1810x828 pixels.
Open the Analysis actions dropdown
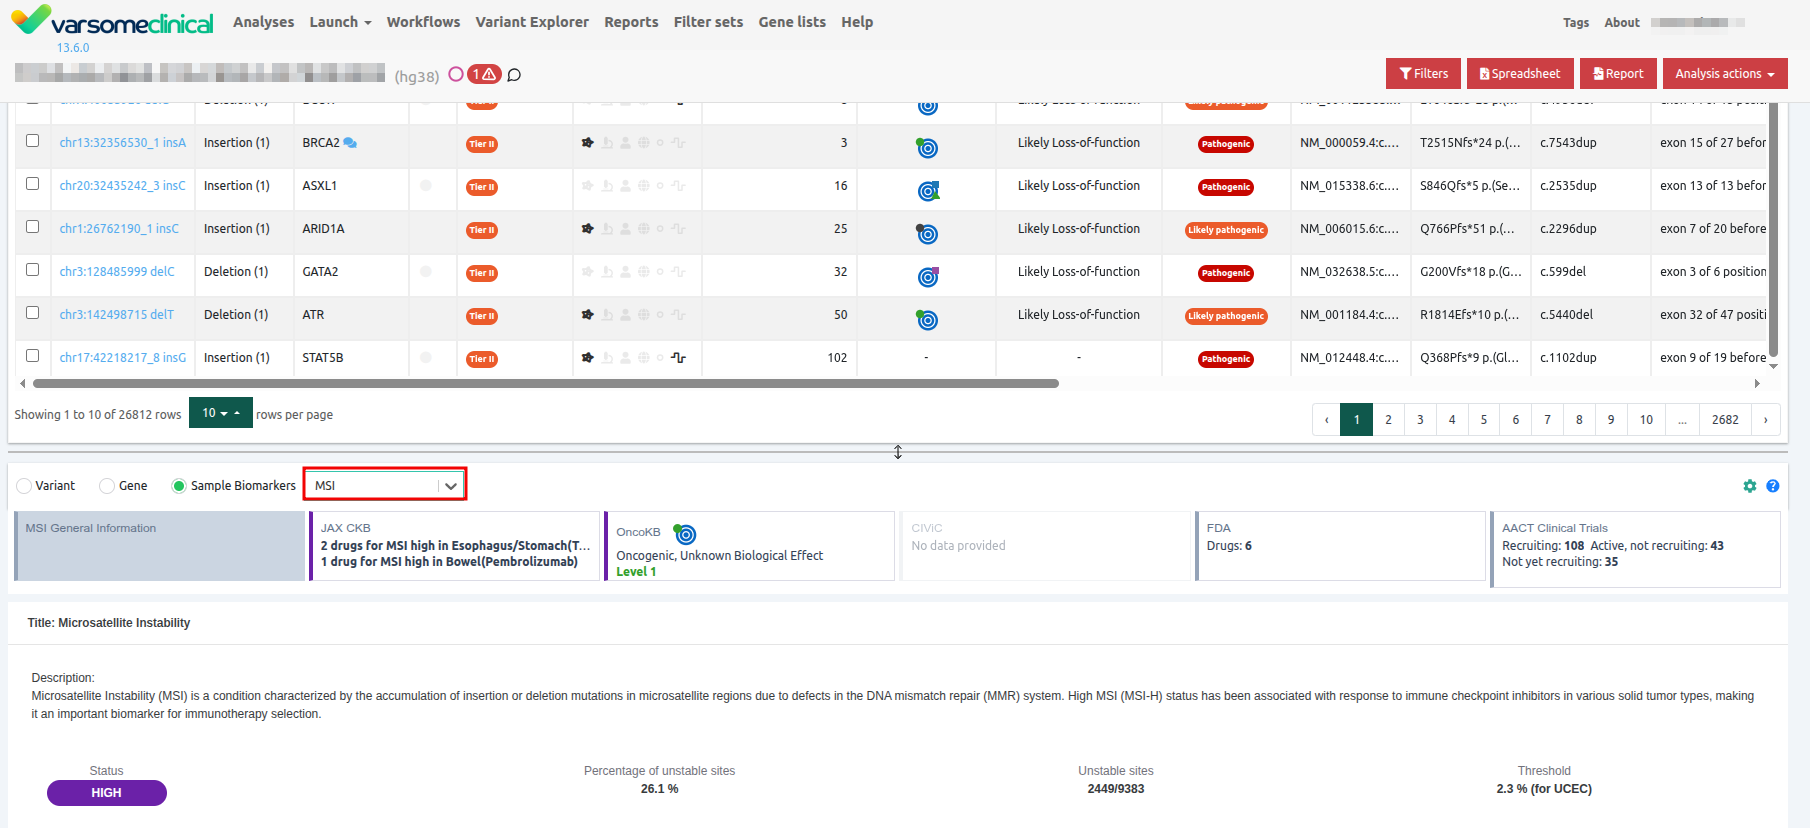click(1724, 74)
